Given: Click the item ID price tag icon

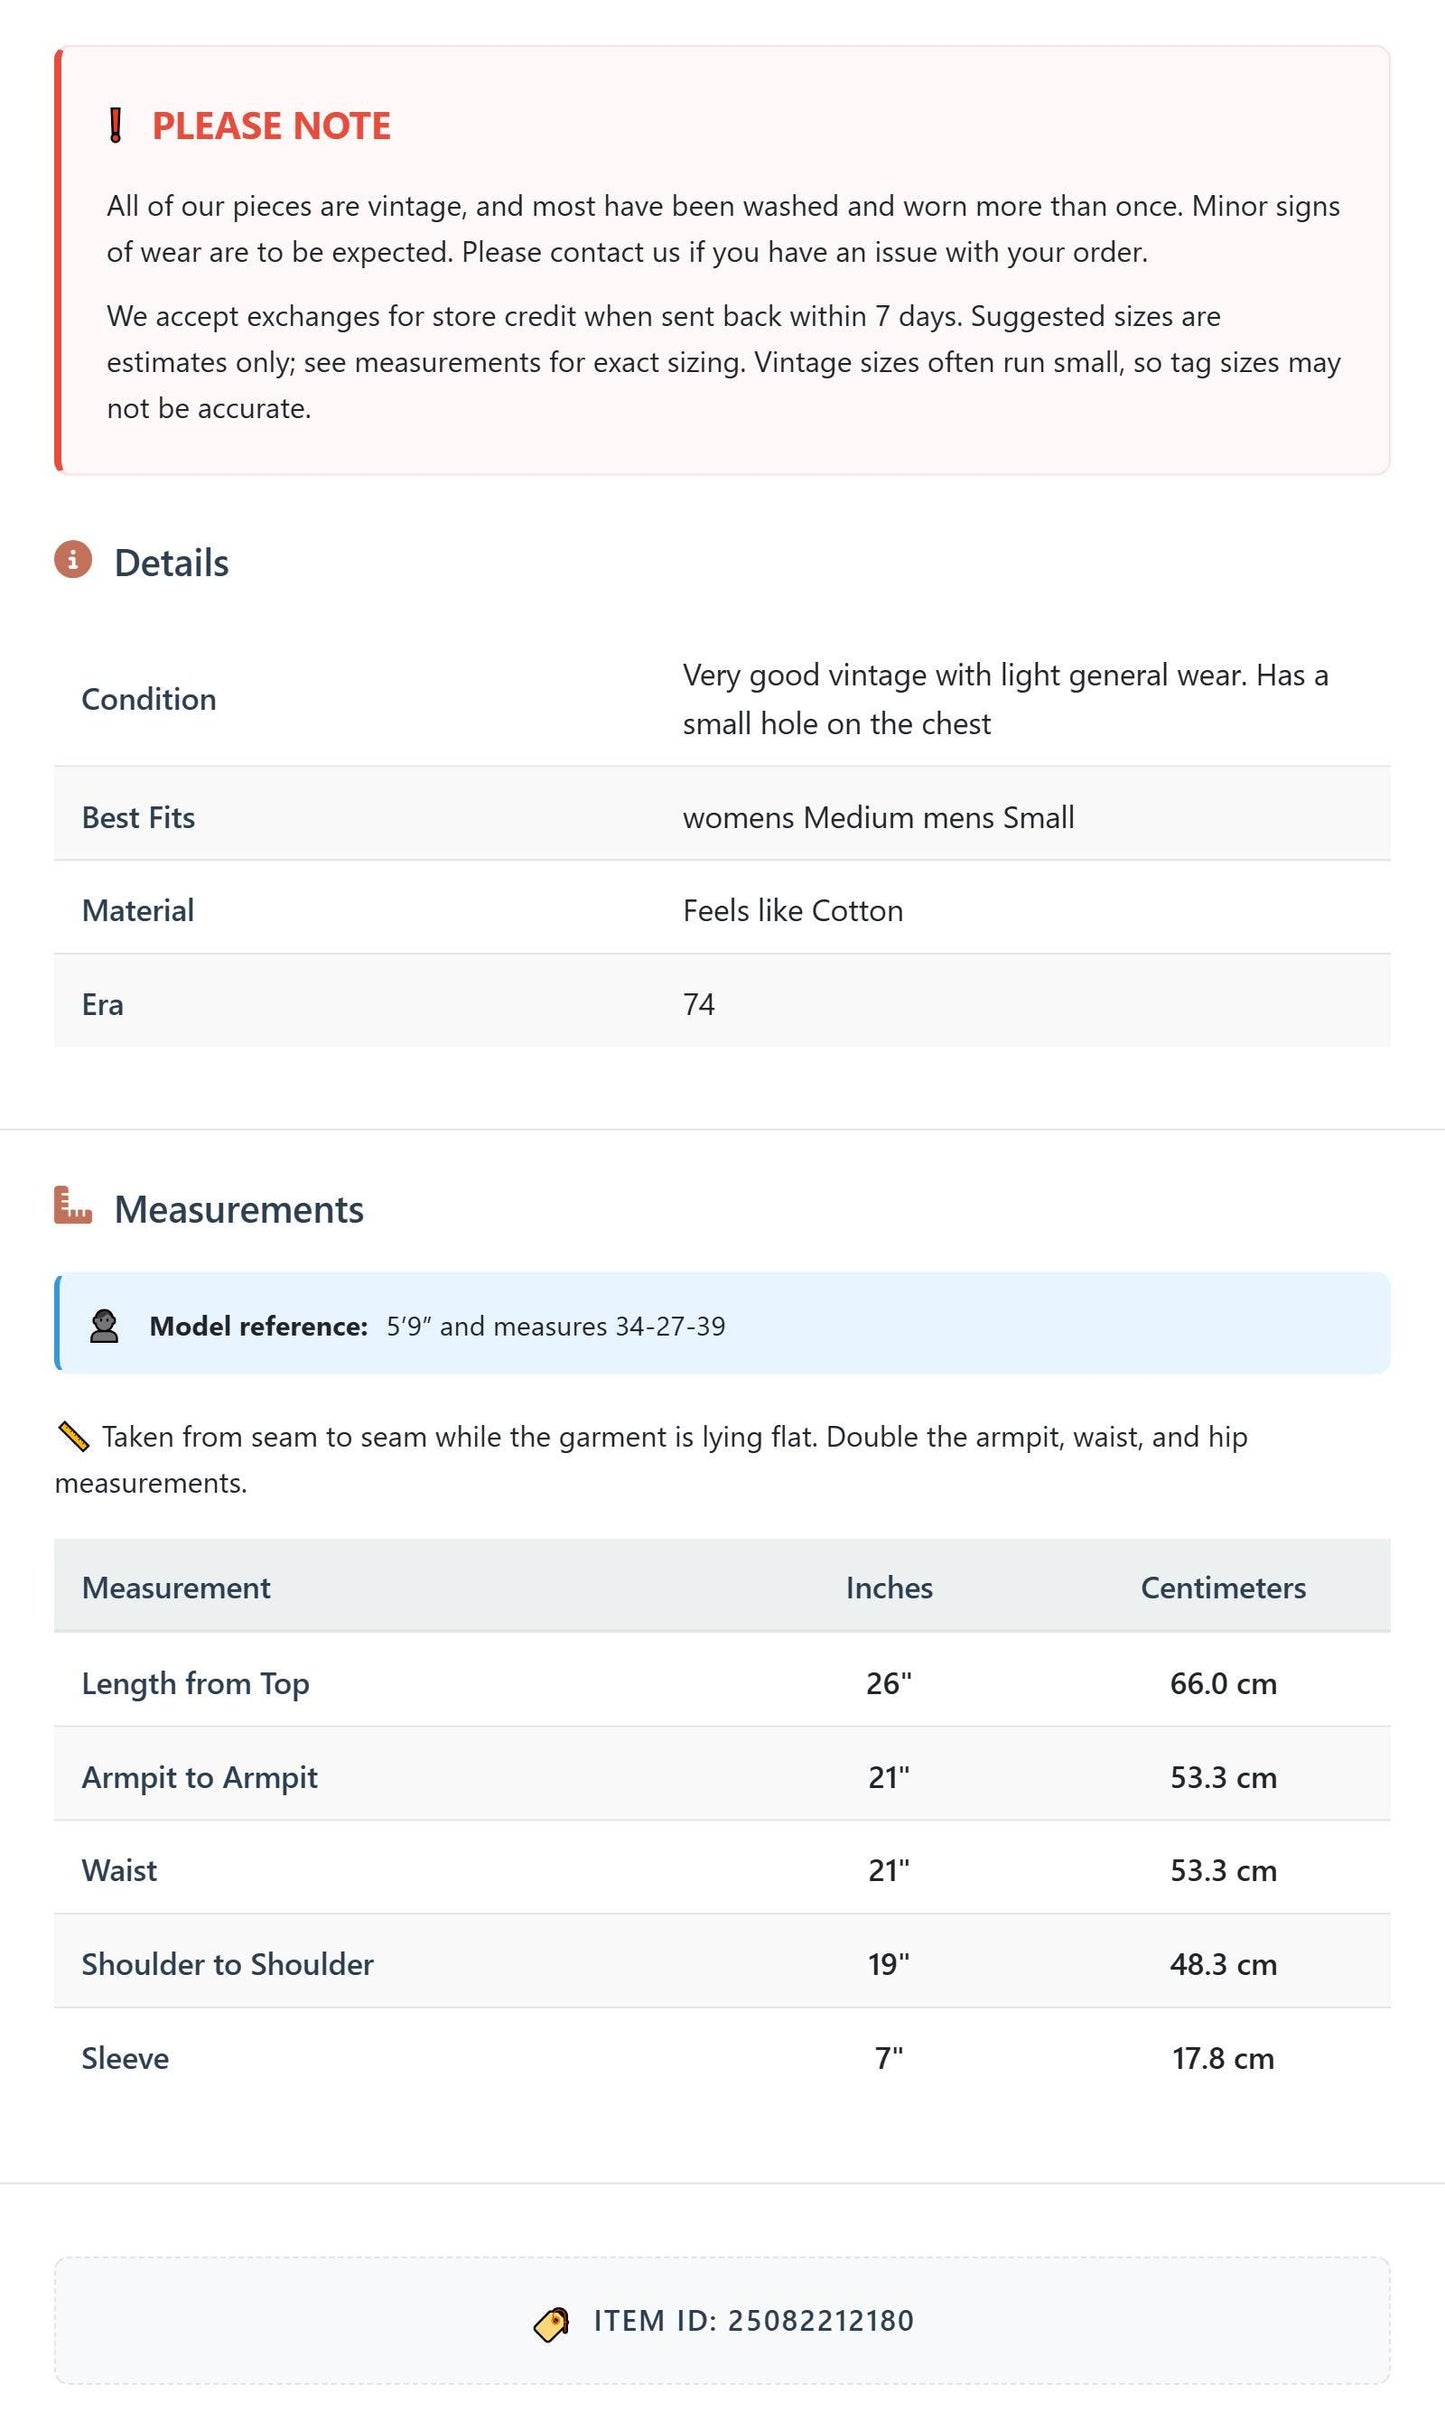Looking at the screenshot, I should coord(551,2322).
